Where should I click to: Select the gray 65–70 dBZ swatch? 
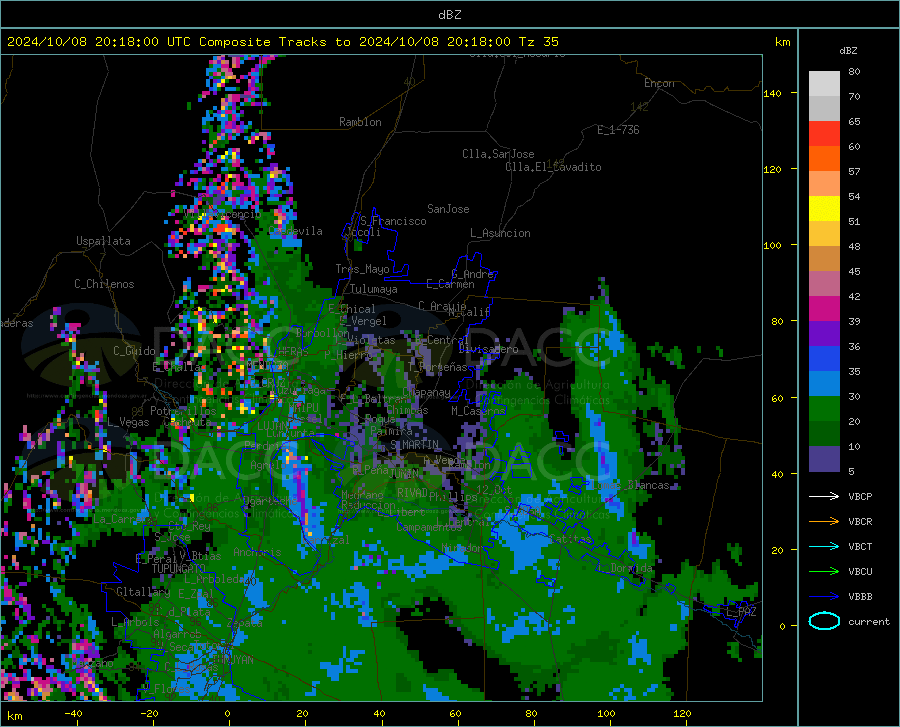[x=824, y=108]
